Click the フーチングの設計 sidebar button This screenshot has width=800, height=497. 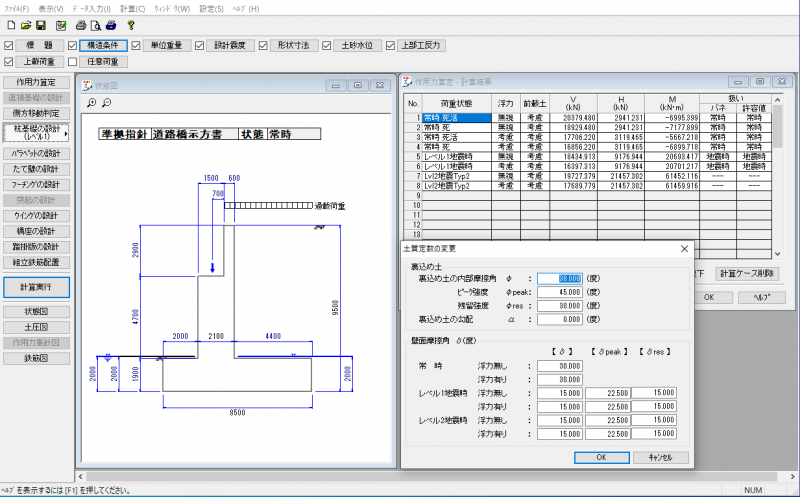36,185
